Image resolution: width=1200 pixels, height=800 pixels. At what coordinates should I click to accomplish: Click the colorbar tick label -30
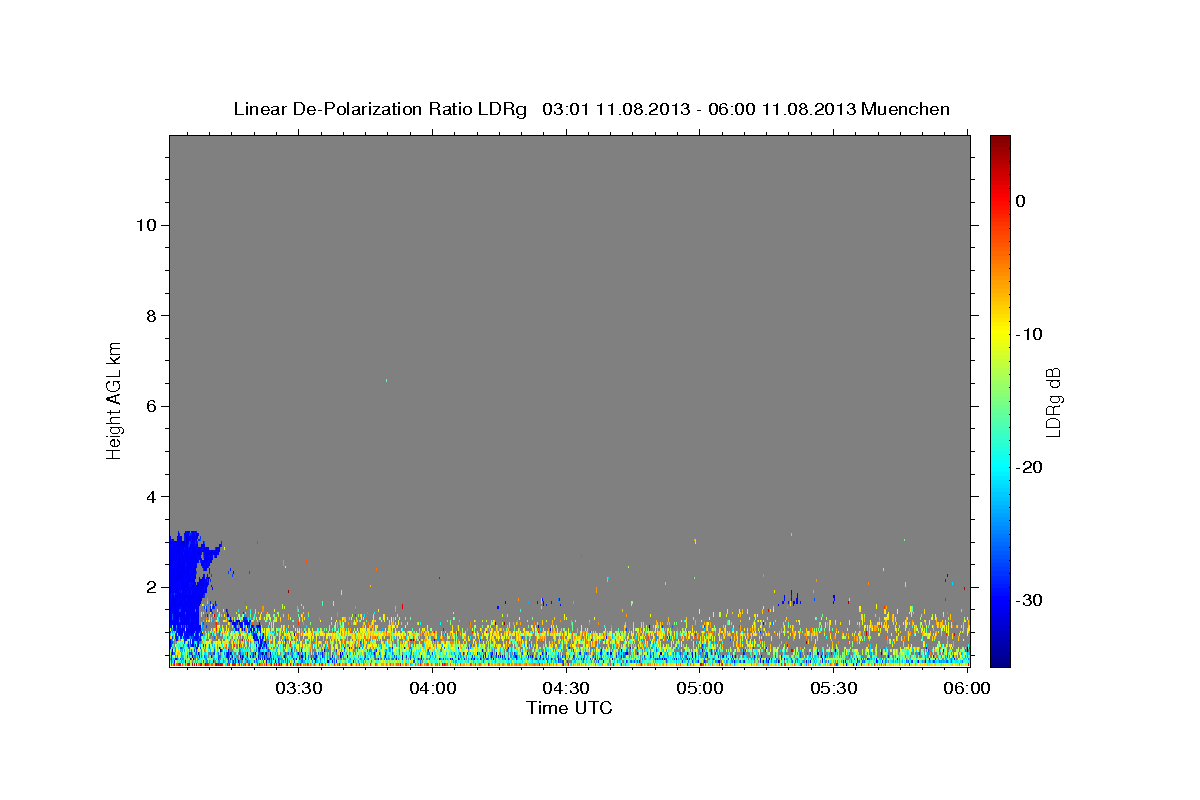tap(1030, 600)
